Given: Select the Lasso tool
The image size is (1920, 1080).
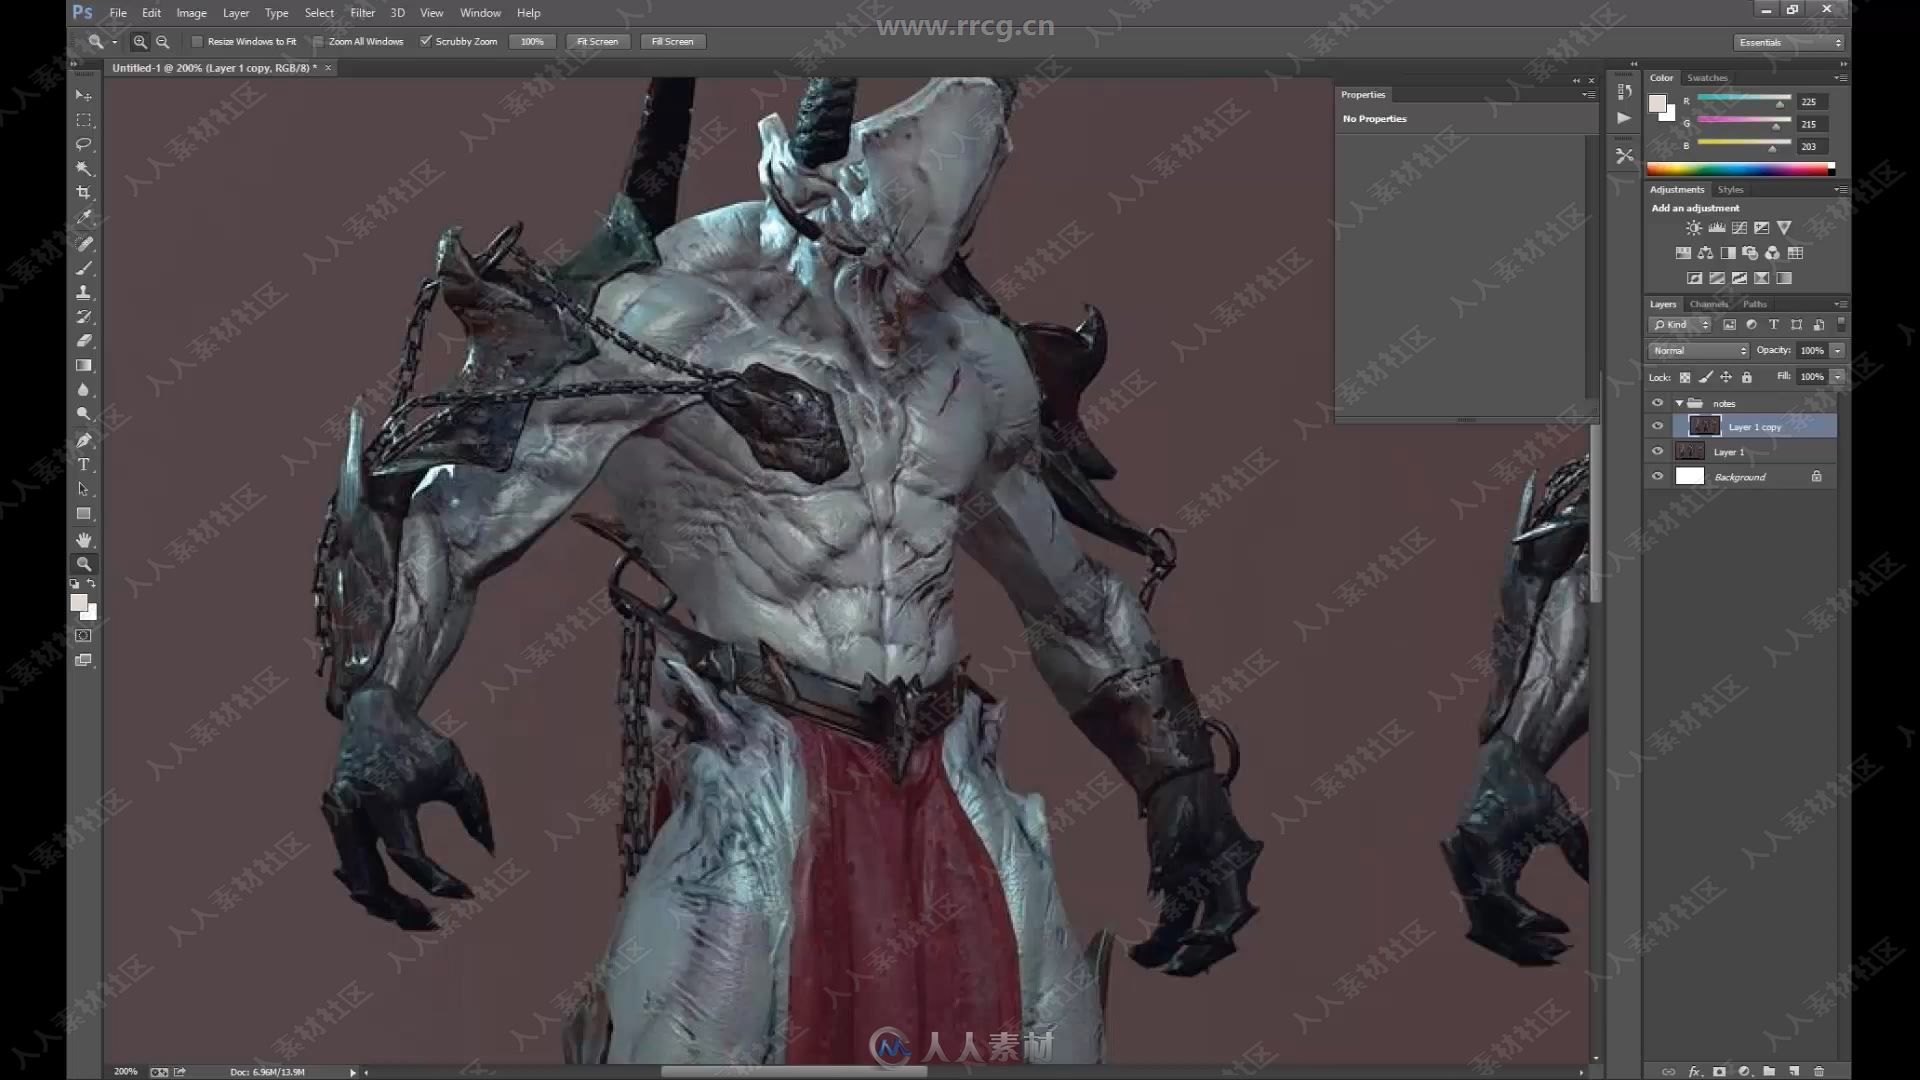Looking at the screenshot, I should coord(84,144).
